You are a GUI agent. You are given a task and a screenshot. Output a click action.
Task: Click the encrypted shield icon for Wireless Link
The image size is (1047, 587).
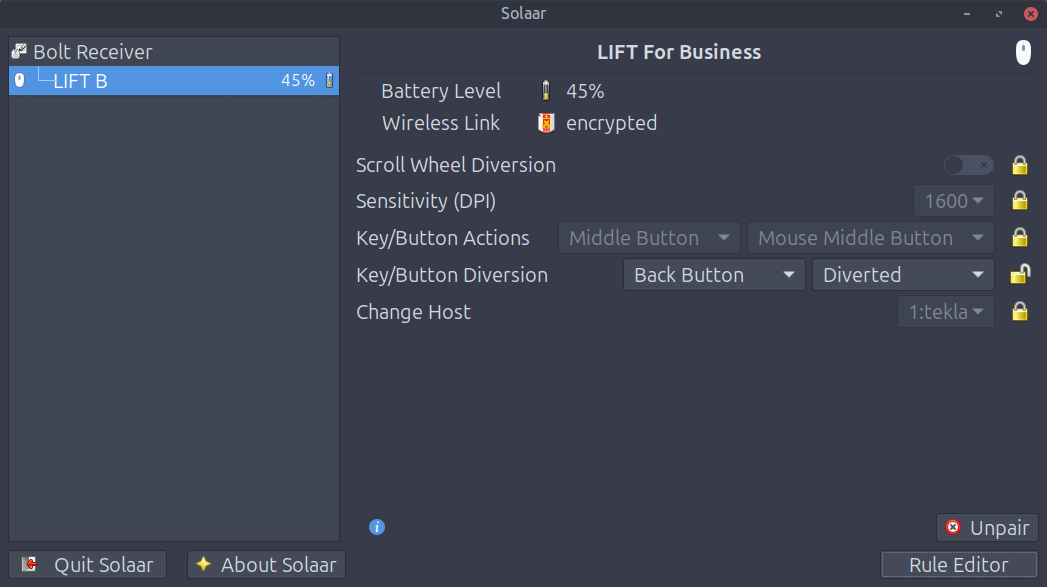click(x=546, y=123)
